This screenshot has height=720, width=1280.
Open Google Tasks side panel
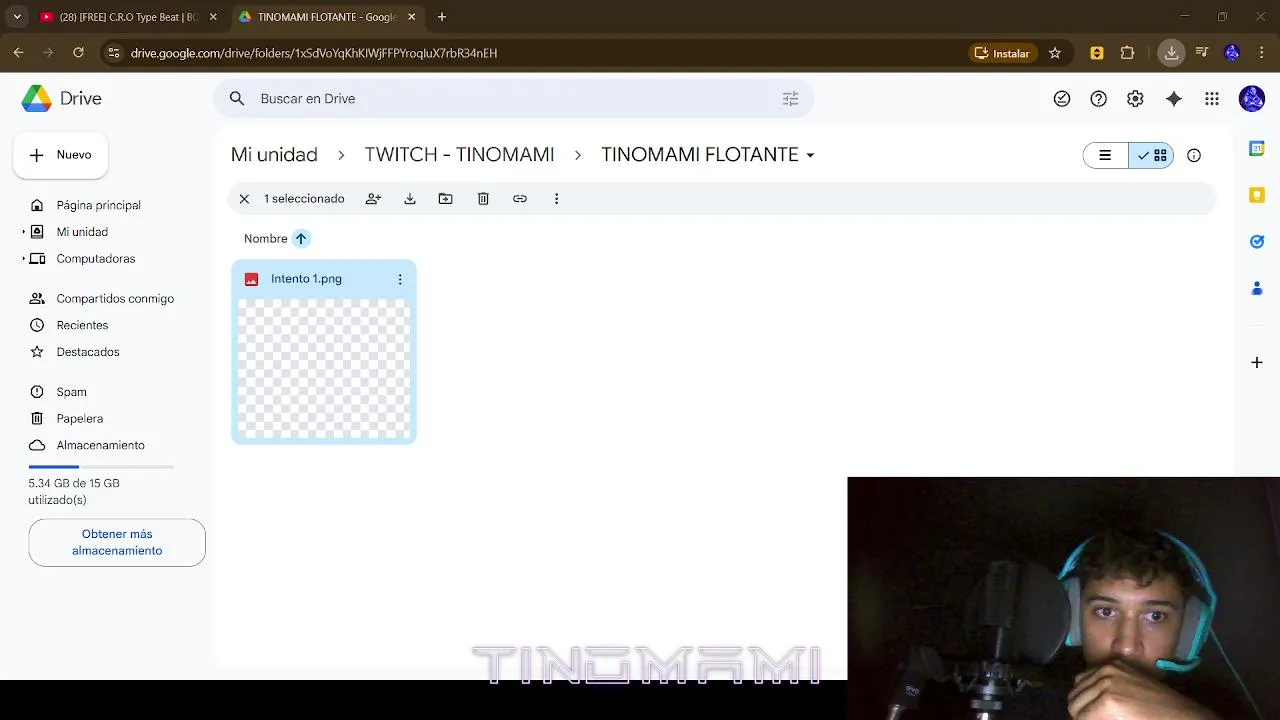[x=1257, y=241]
